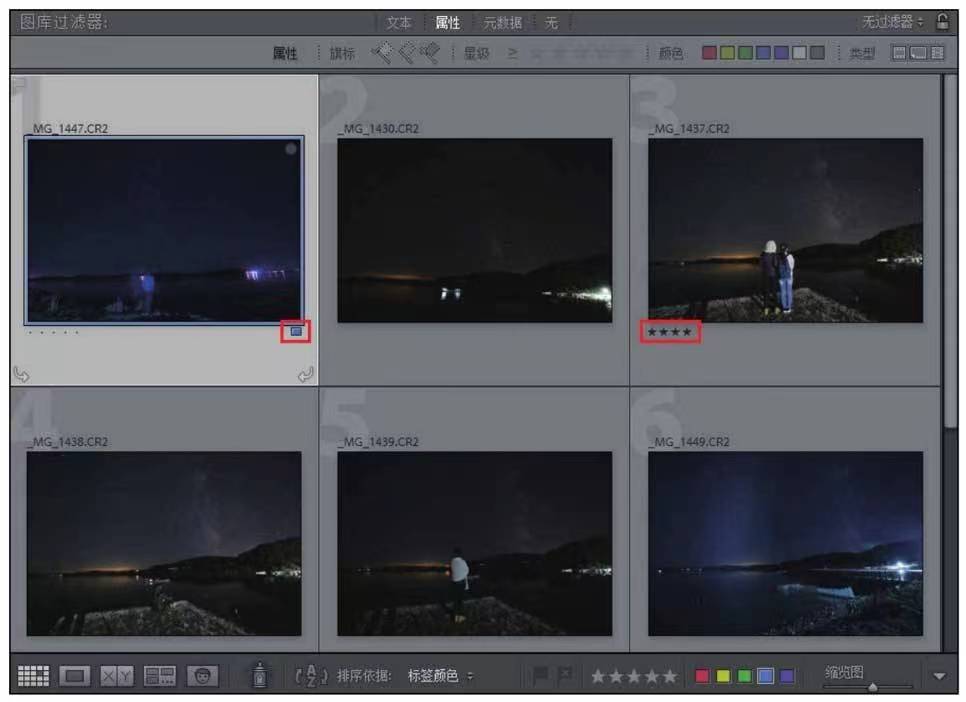Click the flag marker on the _MG_1447.CR2 cell

tap(18, 83)
